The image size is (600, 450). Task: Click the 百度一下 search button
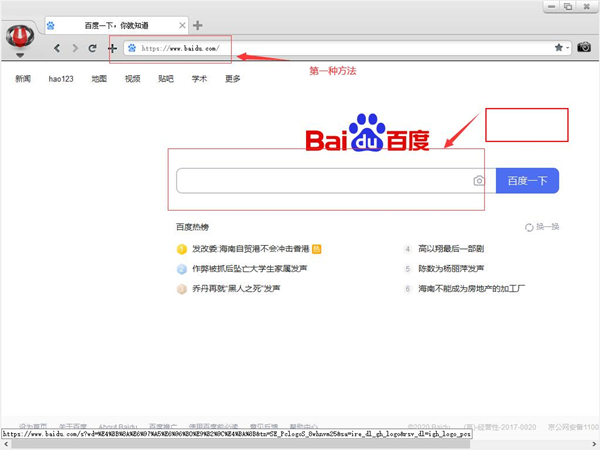pyautogui.click(x=527, y=181)
